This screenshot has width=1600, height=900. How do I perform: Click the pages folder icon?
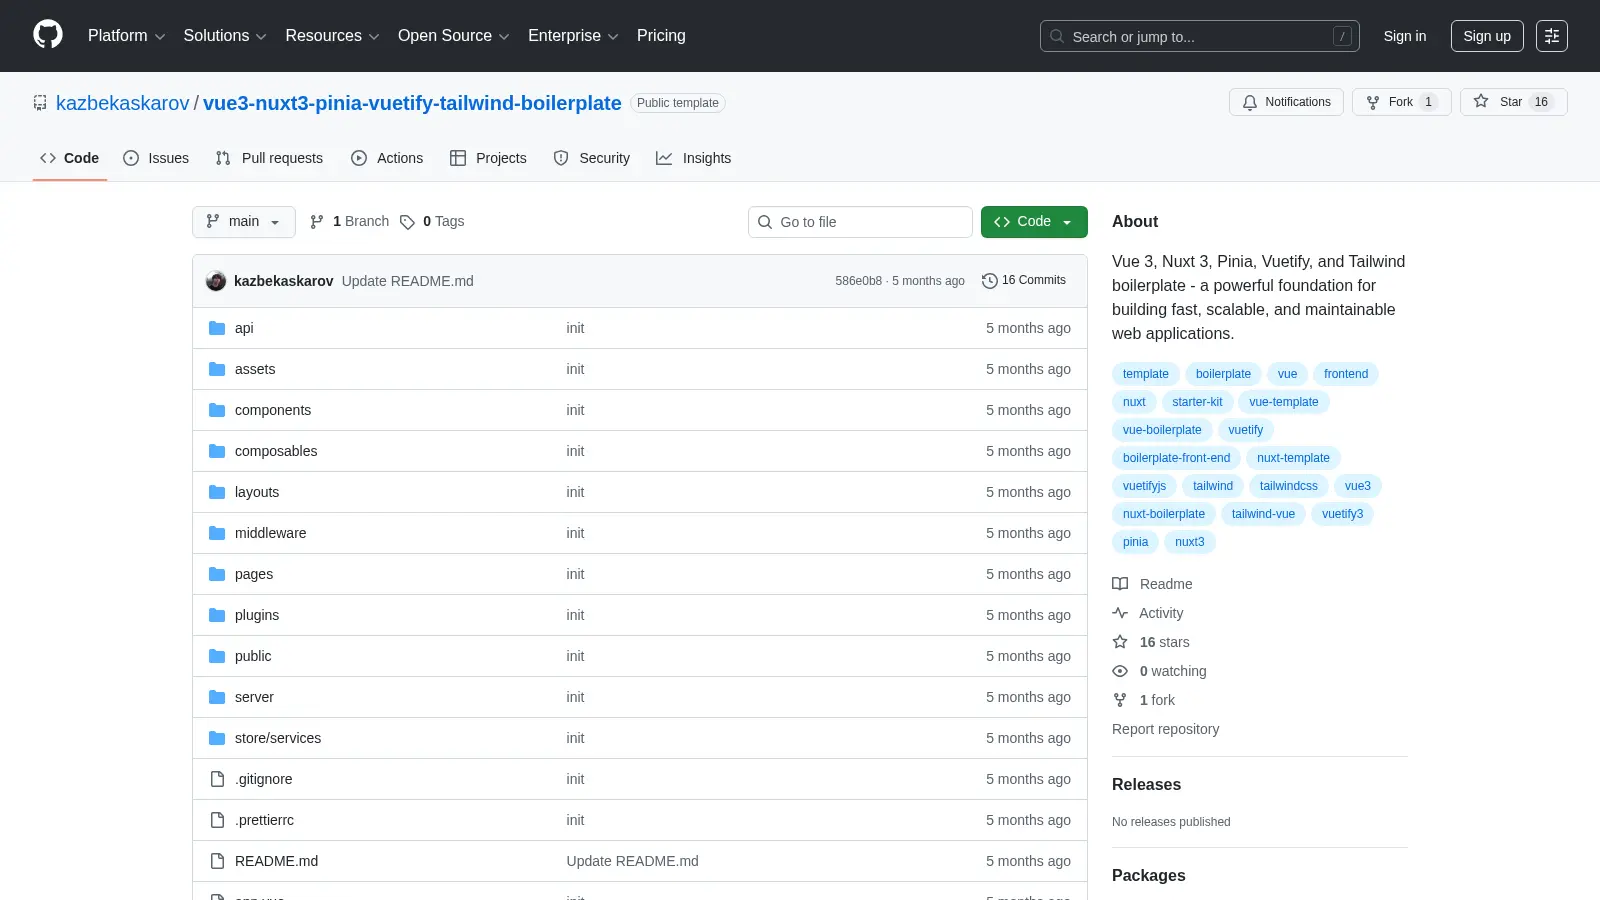pos(217,574)
